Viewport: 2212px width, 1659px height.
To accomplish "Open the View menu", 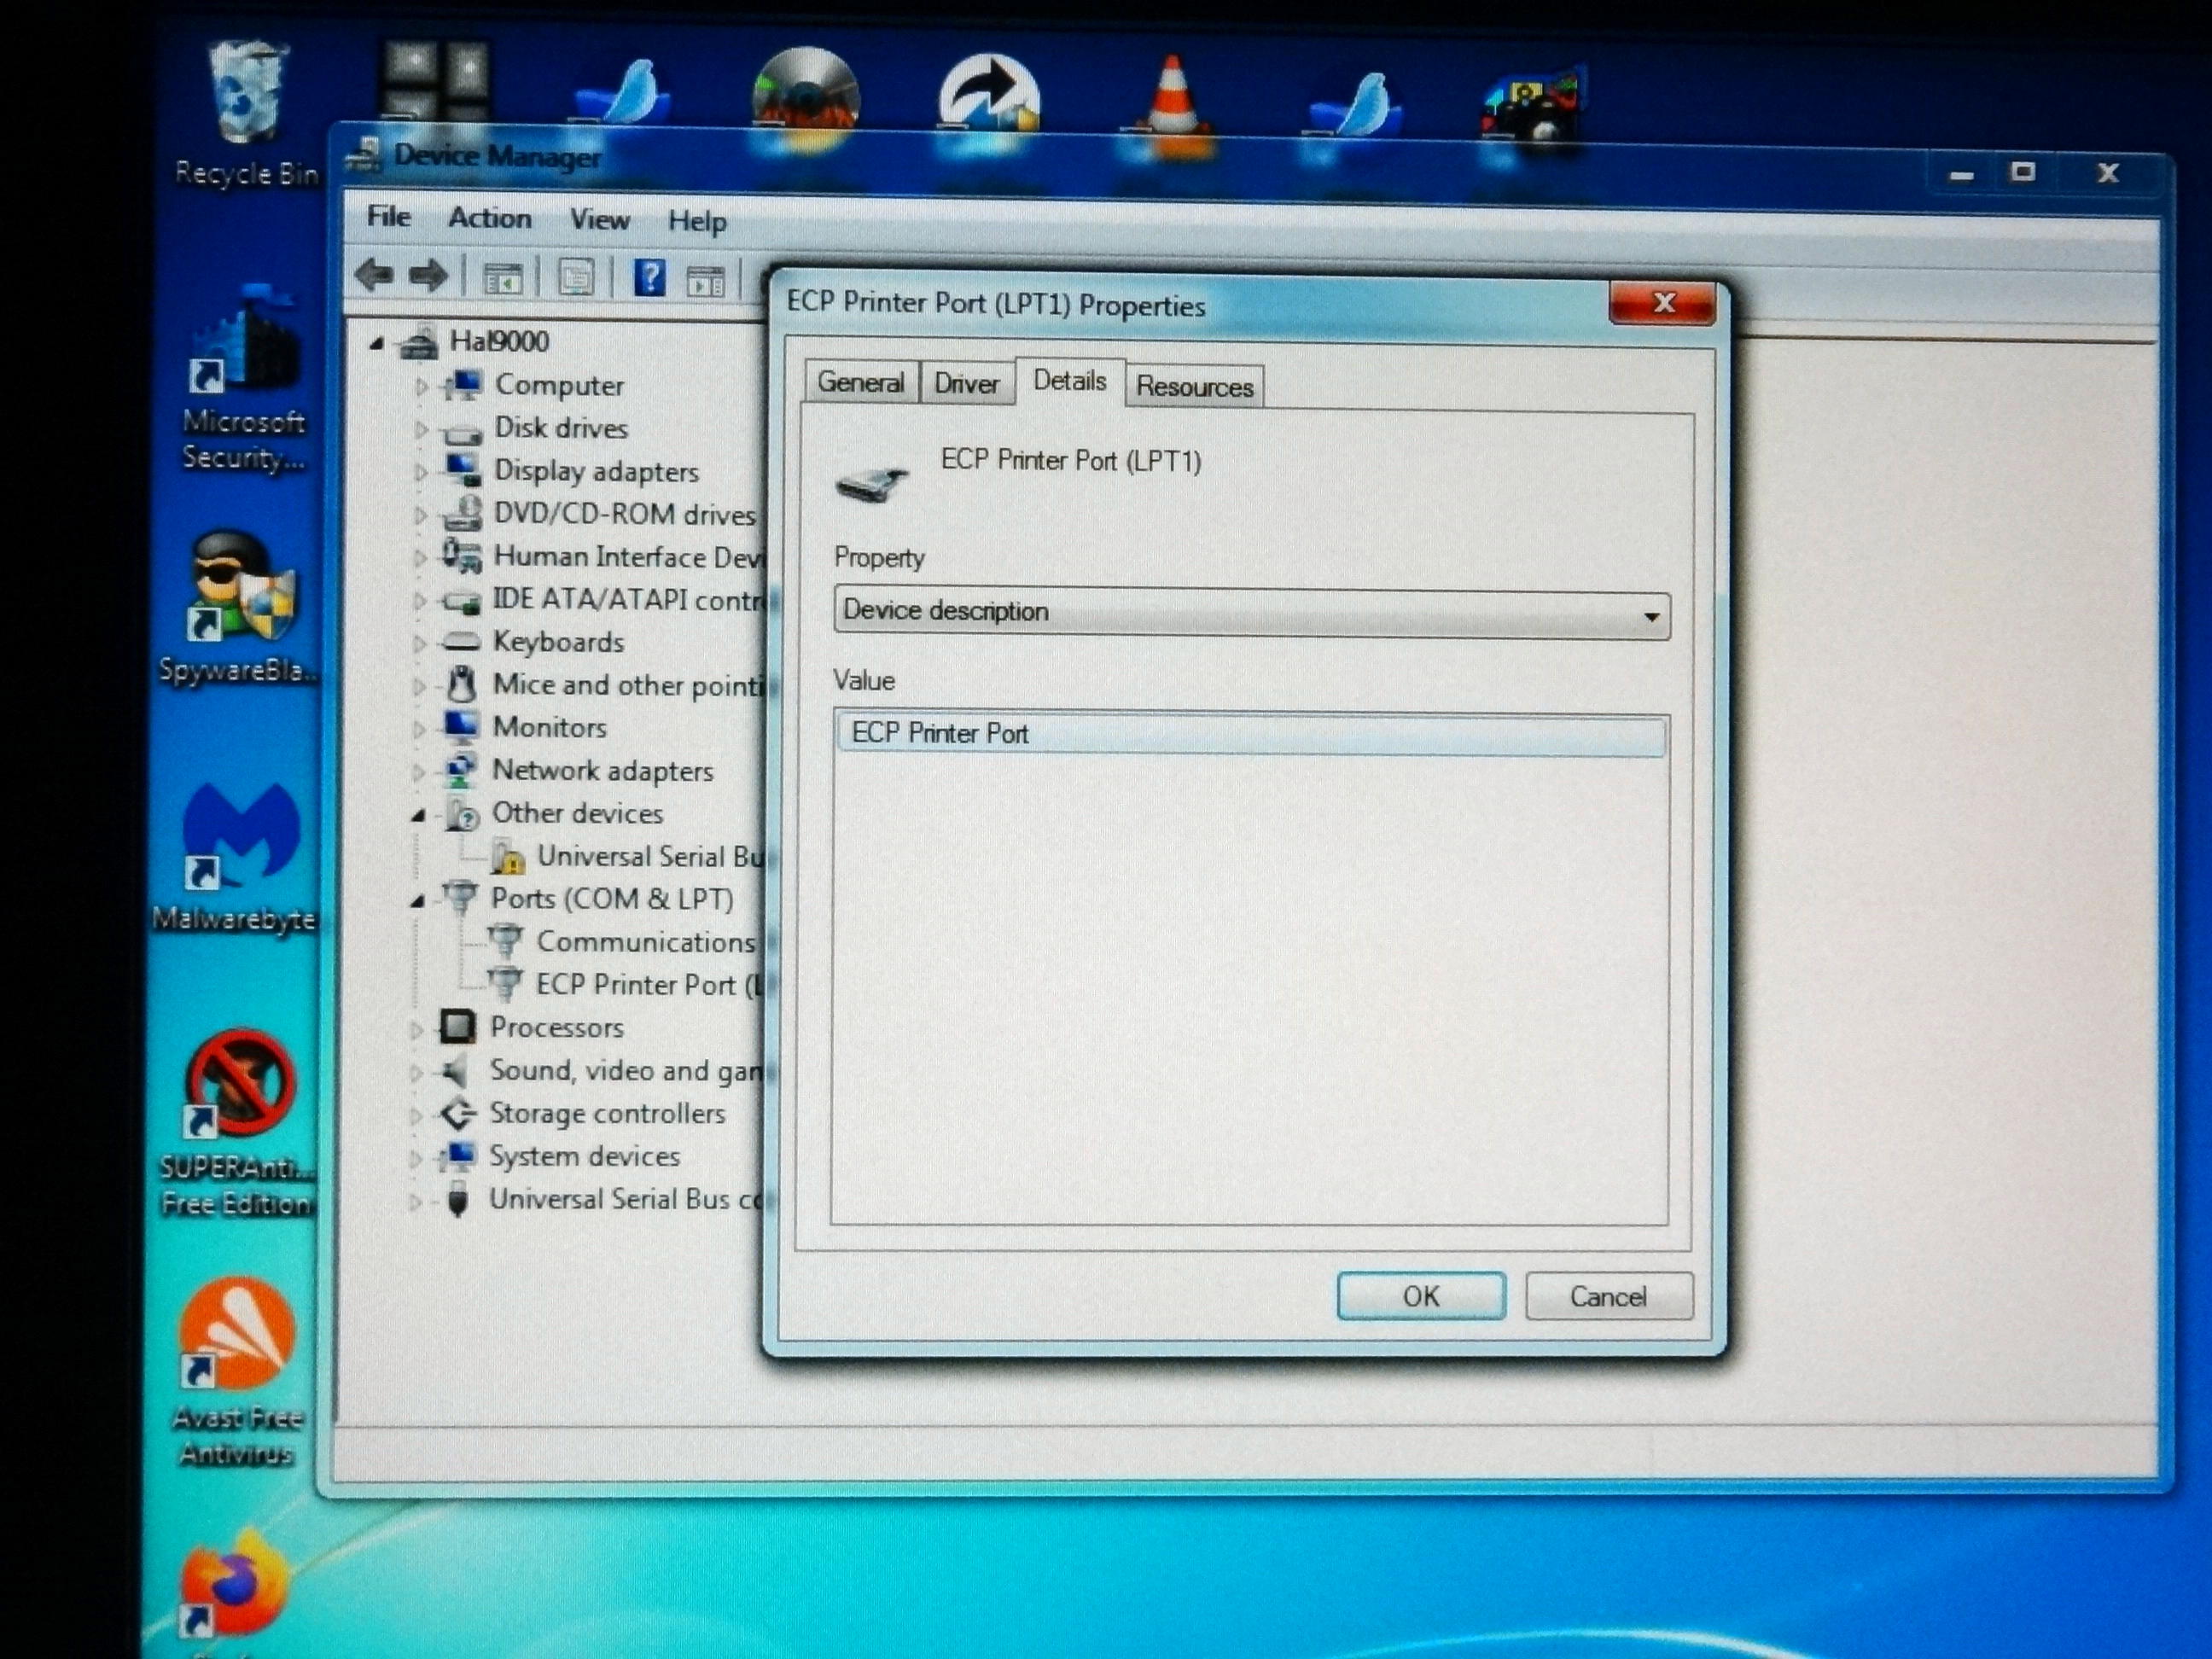I will point(599,220).
